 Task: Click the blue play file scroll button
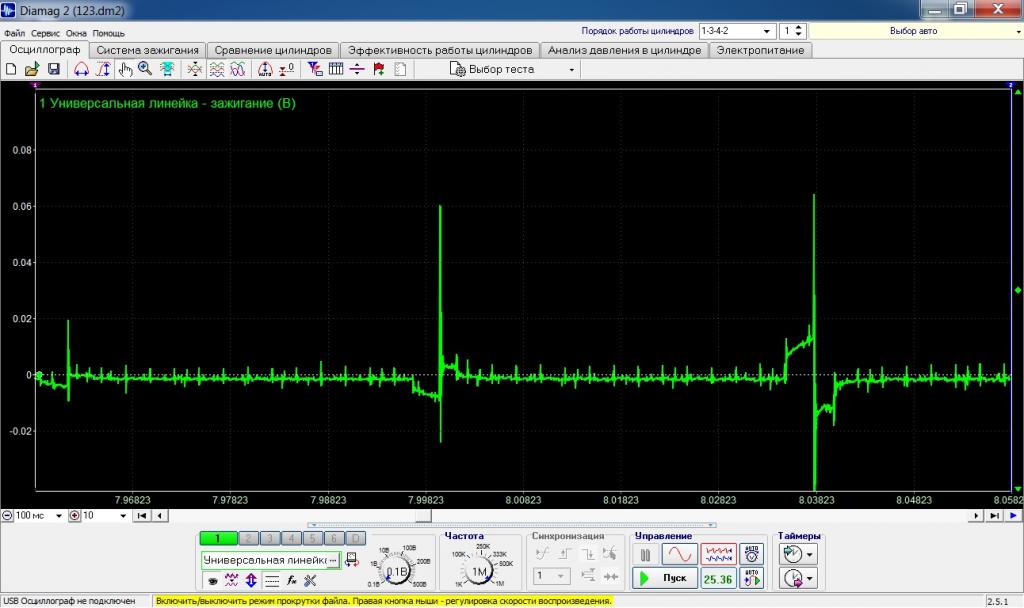click(x=1013, y=515)
